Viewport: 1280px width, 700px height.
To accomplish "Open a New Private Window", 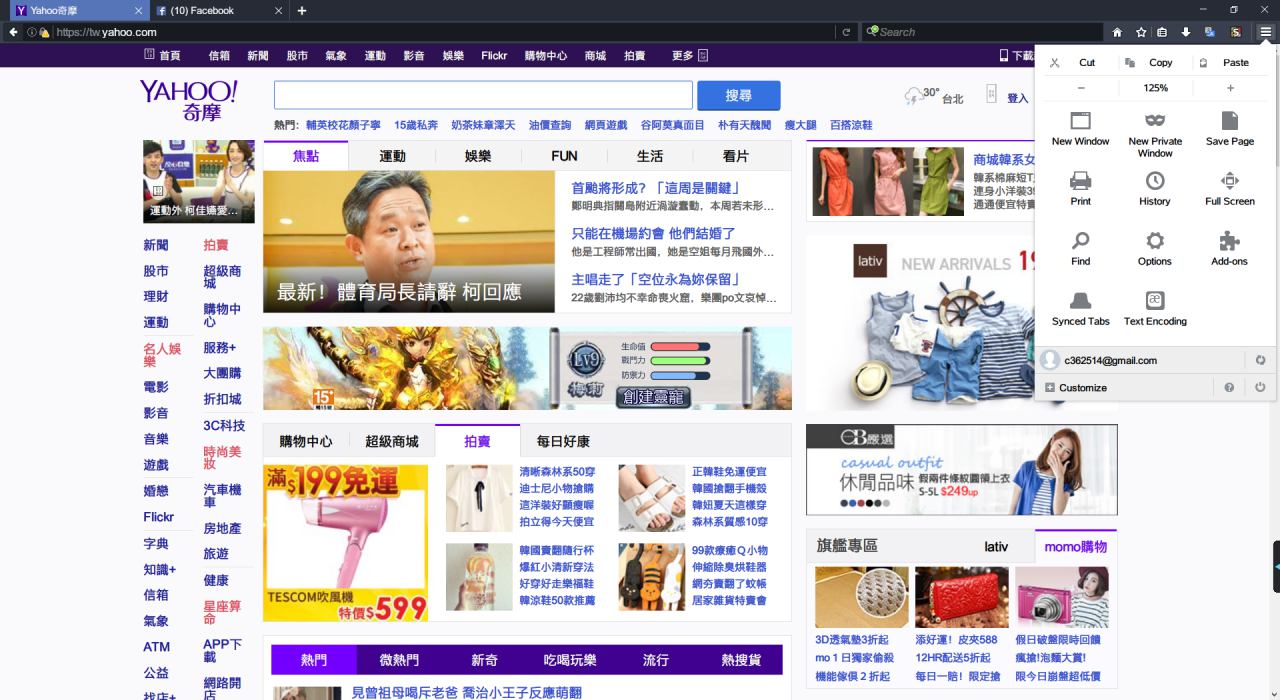I will pos(1155,134).
